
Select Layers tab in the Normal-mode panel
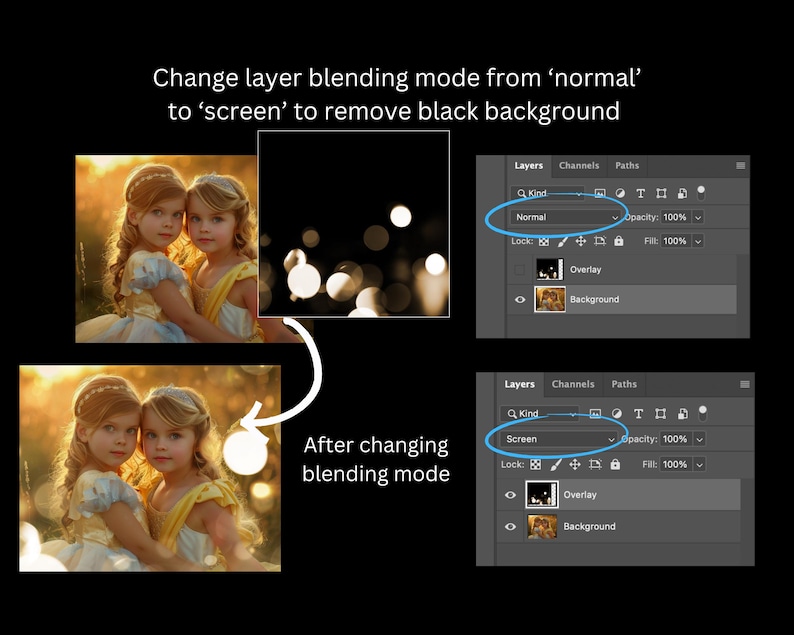529,166
